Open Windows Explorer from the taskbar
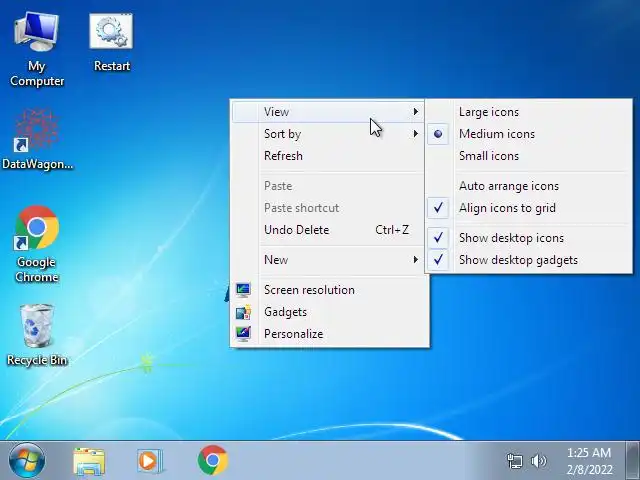The image size is (640, 480). (89, 461)
